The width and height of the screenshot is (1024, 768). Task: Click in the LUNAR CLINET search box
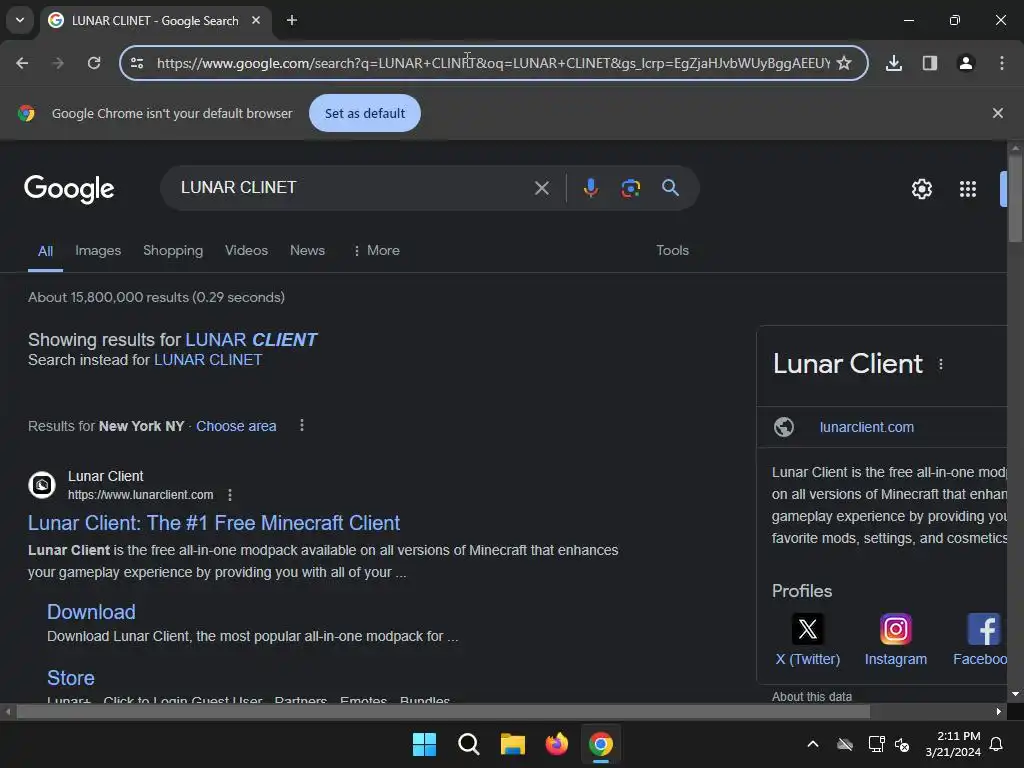353,187
